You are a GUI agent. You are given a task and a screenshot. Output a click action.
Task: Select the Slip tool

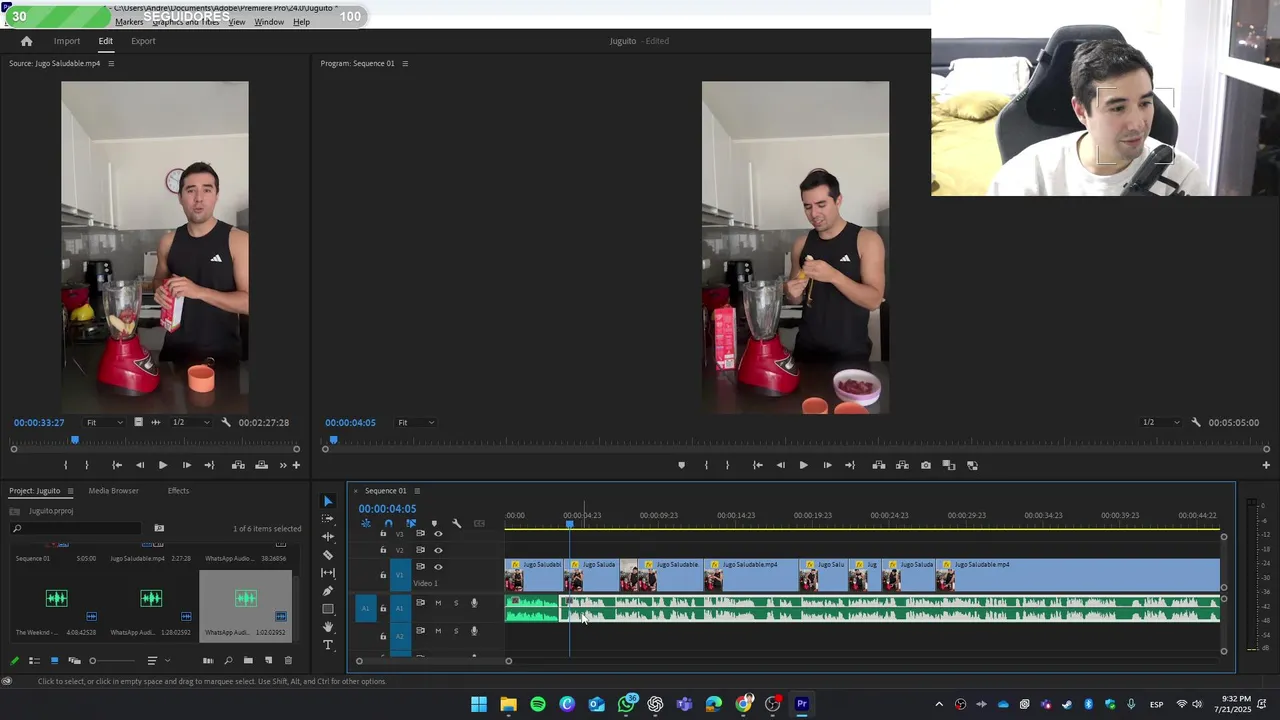[x=328, y=573]
